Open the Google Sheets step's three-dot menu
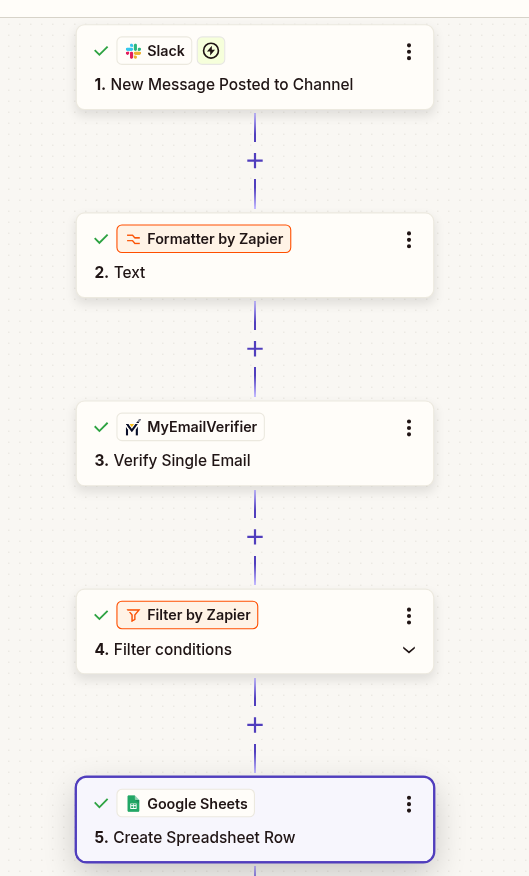 click(x=409, y=804)
